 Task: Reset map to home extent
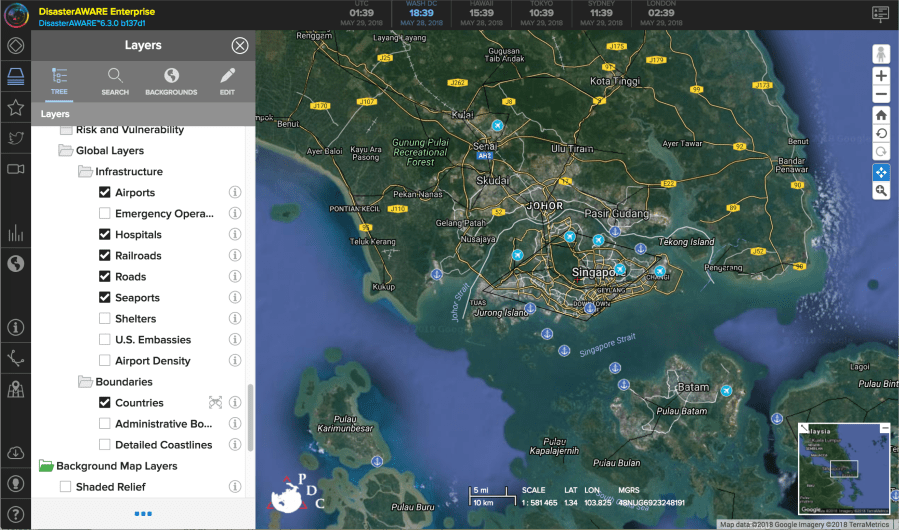tap(881, 115)
